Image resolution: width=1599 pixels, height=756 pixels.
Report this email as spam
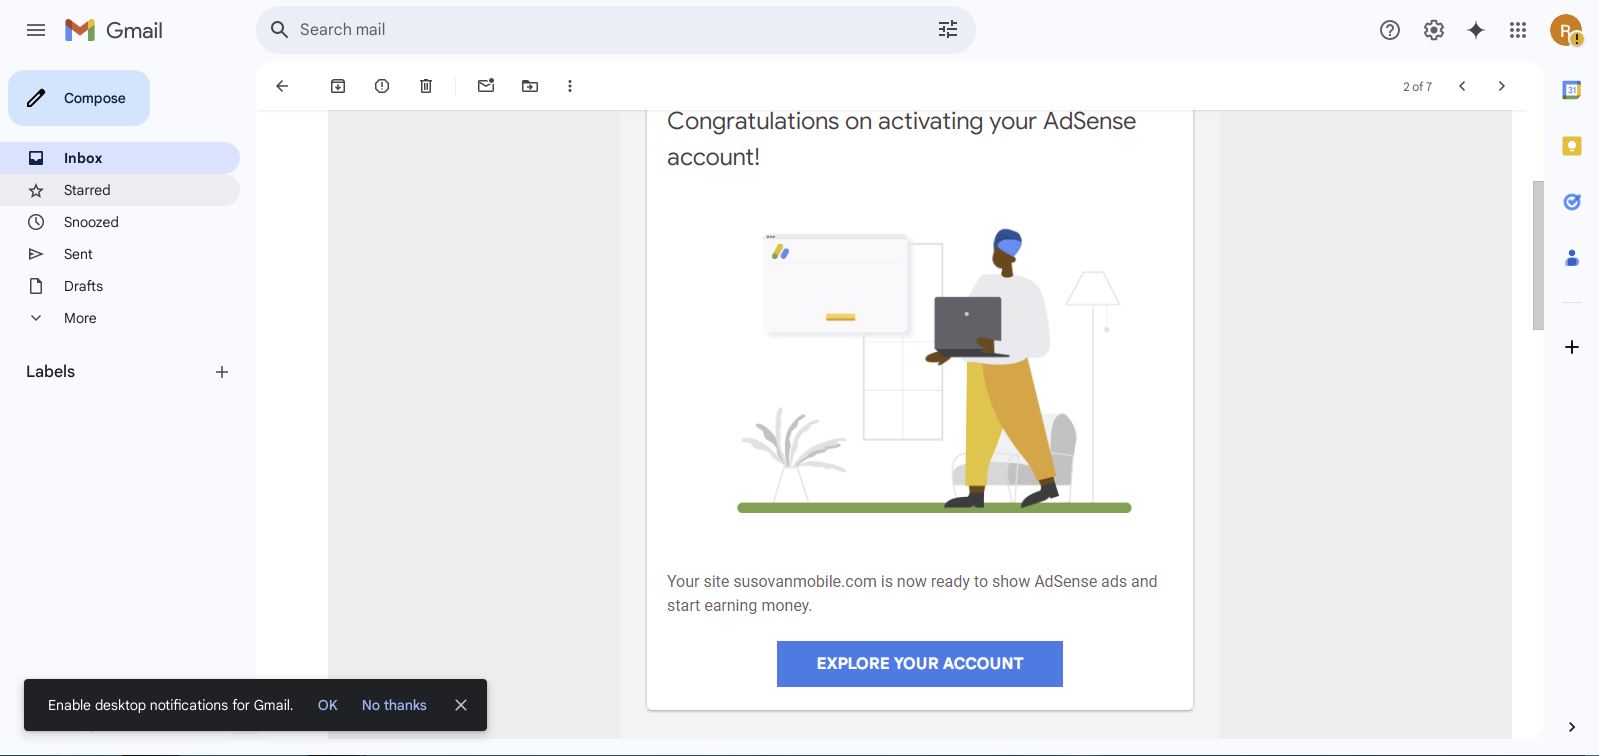382,86
